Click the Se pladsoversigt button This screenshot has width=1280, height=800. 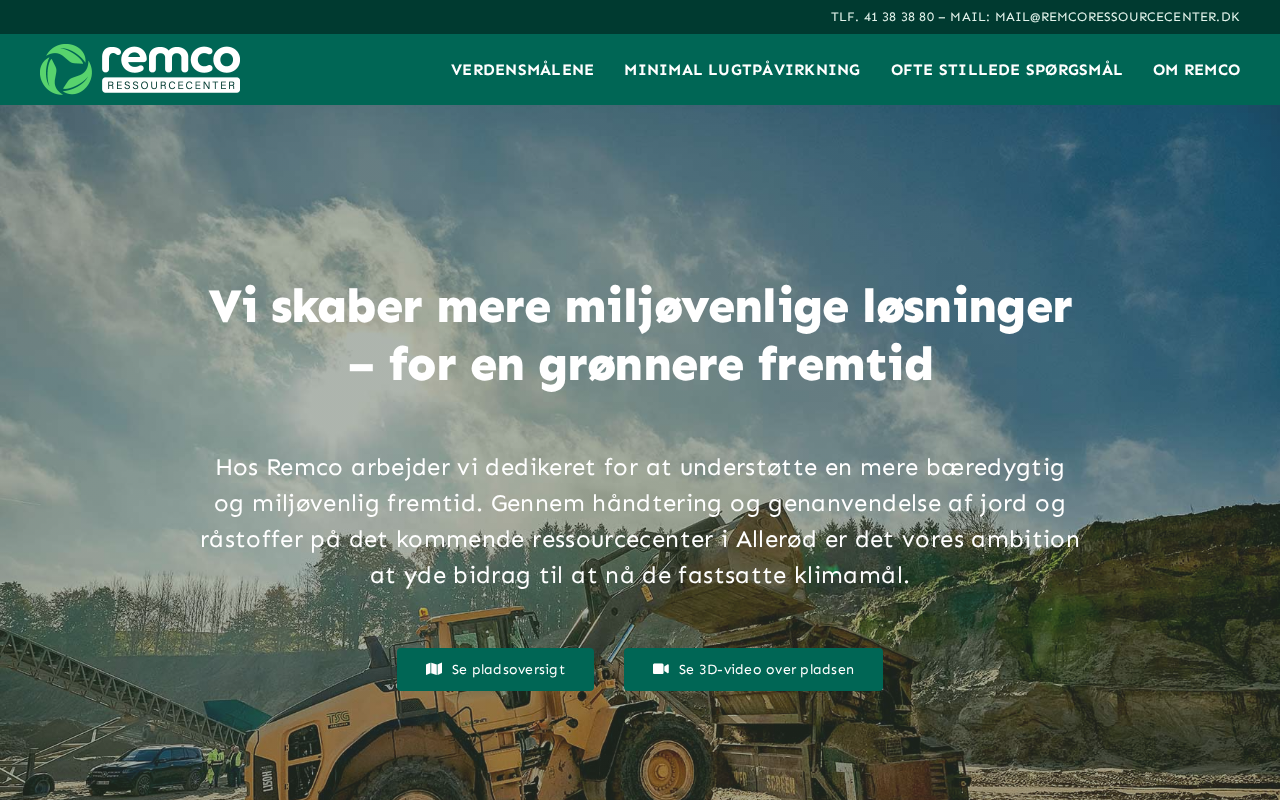[x=495, y=669]
